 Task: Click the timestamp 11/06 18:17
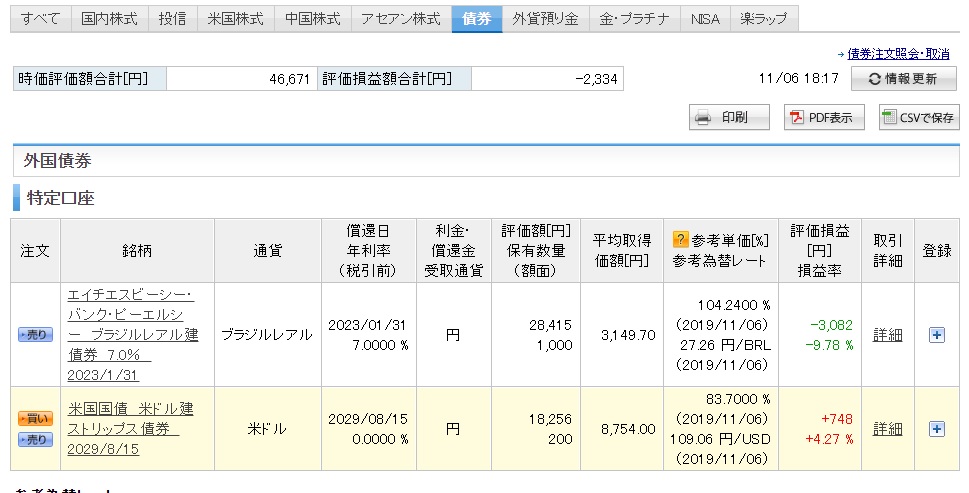pos(798,78)
